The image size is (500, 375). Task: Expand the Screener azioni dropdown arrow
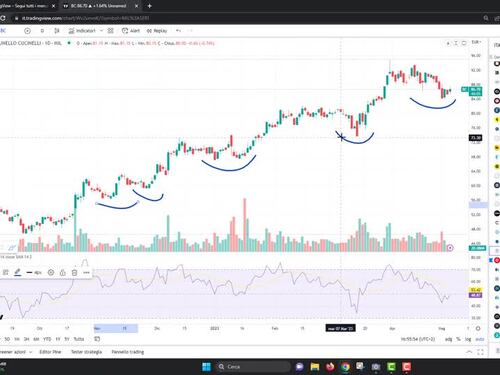(31, 352)
